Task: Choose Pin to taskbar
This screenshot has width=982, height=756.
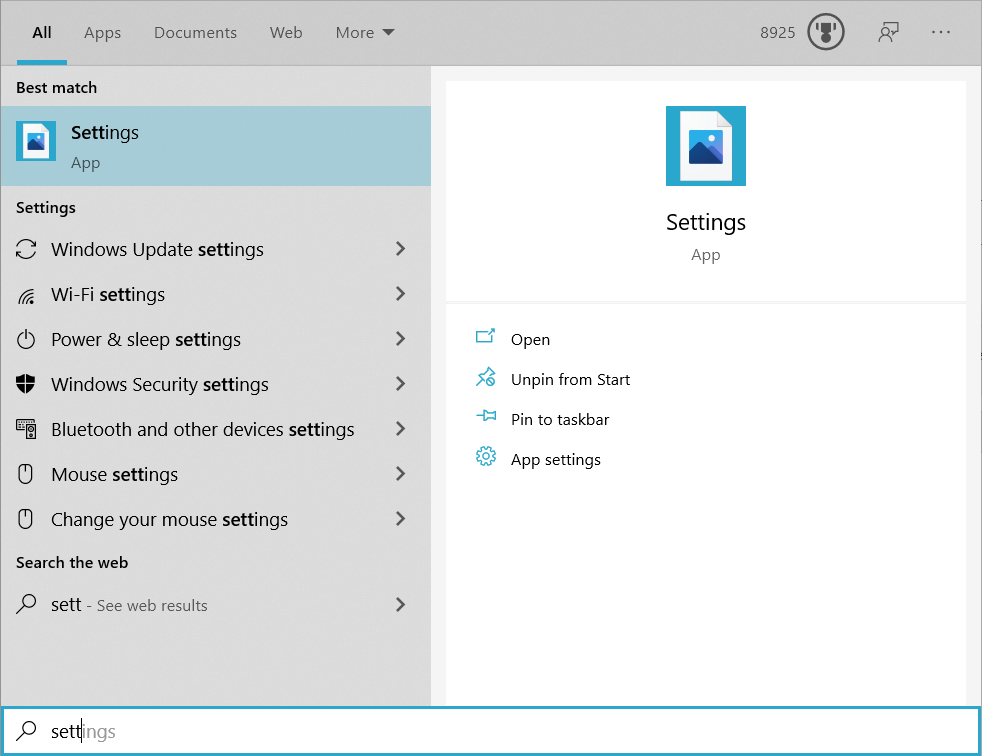Action: 560,420
